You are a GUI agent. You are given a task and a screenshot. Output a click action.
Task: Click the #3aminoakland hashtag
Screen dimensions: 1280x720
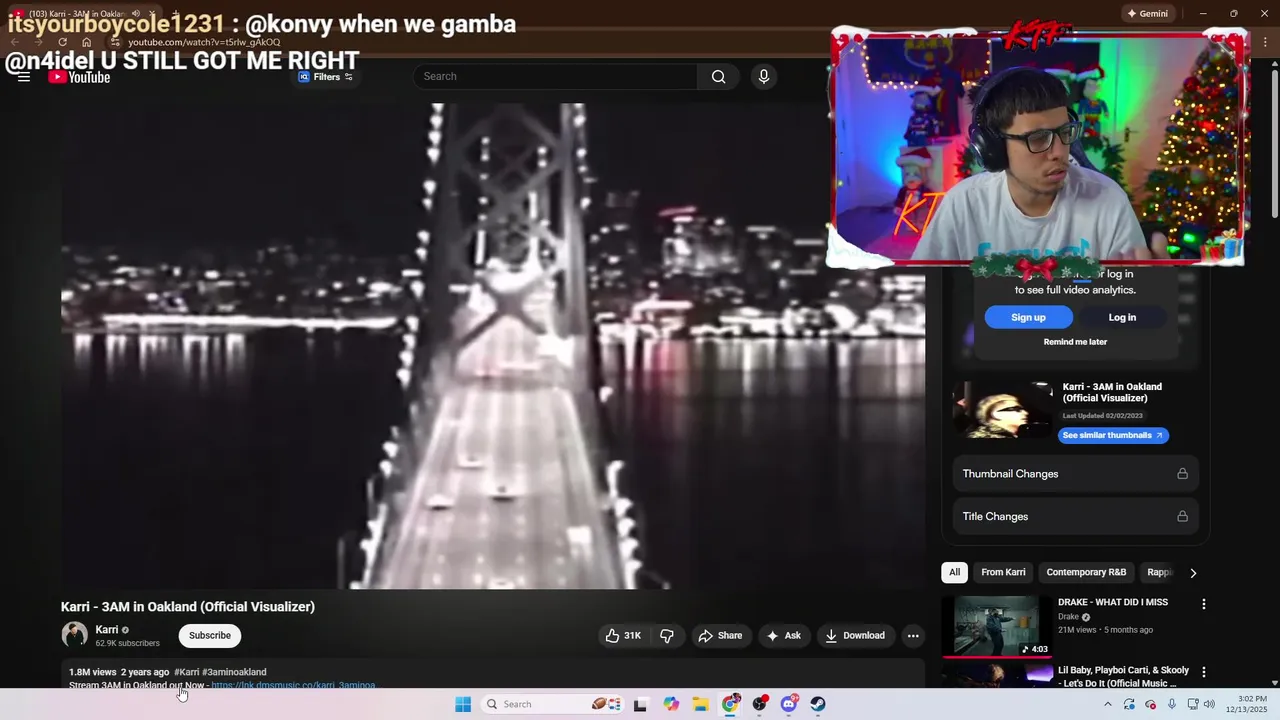click(x=234, y=672)
